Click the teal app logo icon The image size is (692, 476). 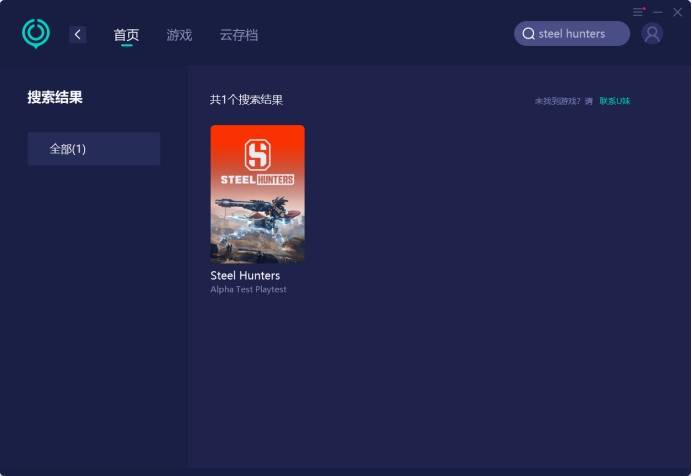[36, 33]
